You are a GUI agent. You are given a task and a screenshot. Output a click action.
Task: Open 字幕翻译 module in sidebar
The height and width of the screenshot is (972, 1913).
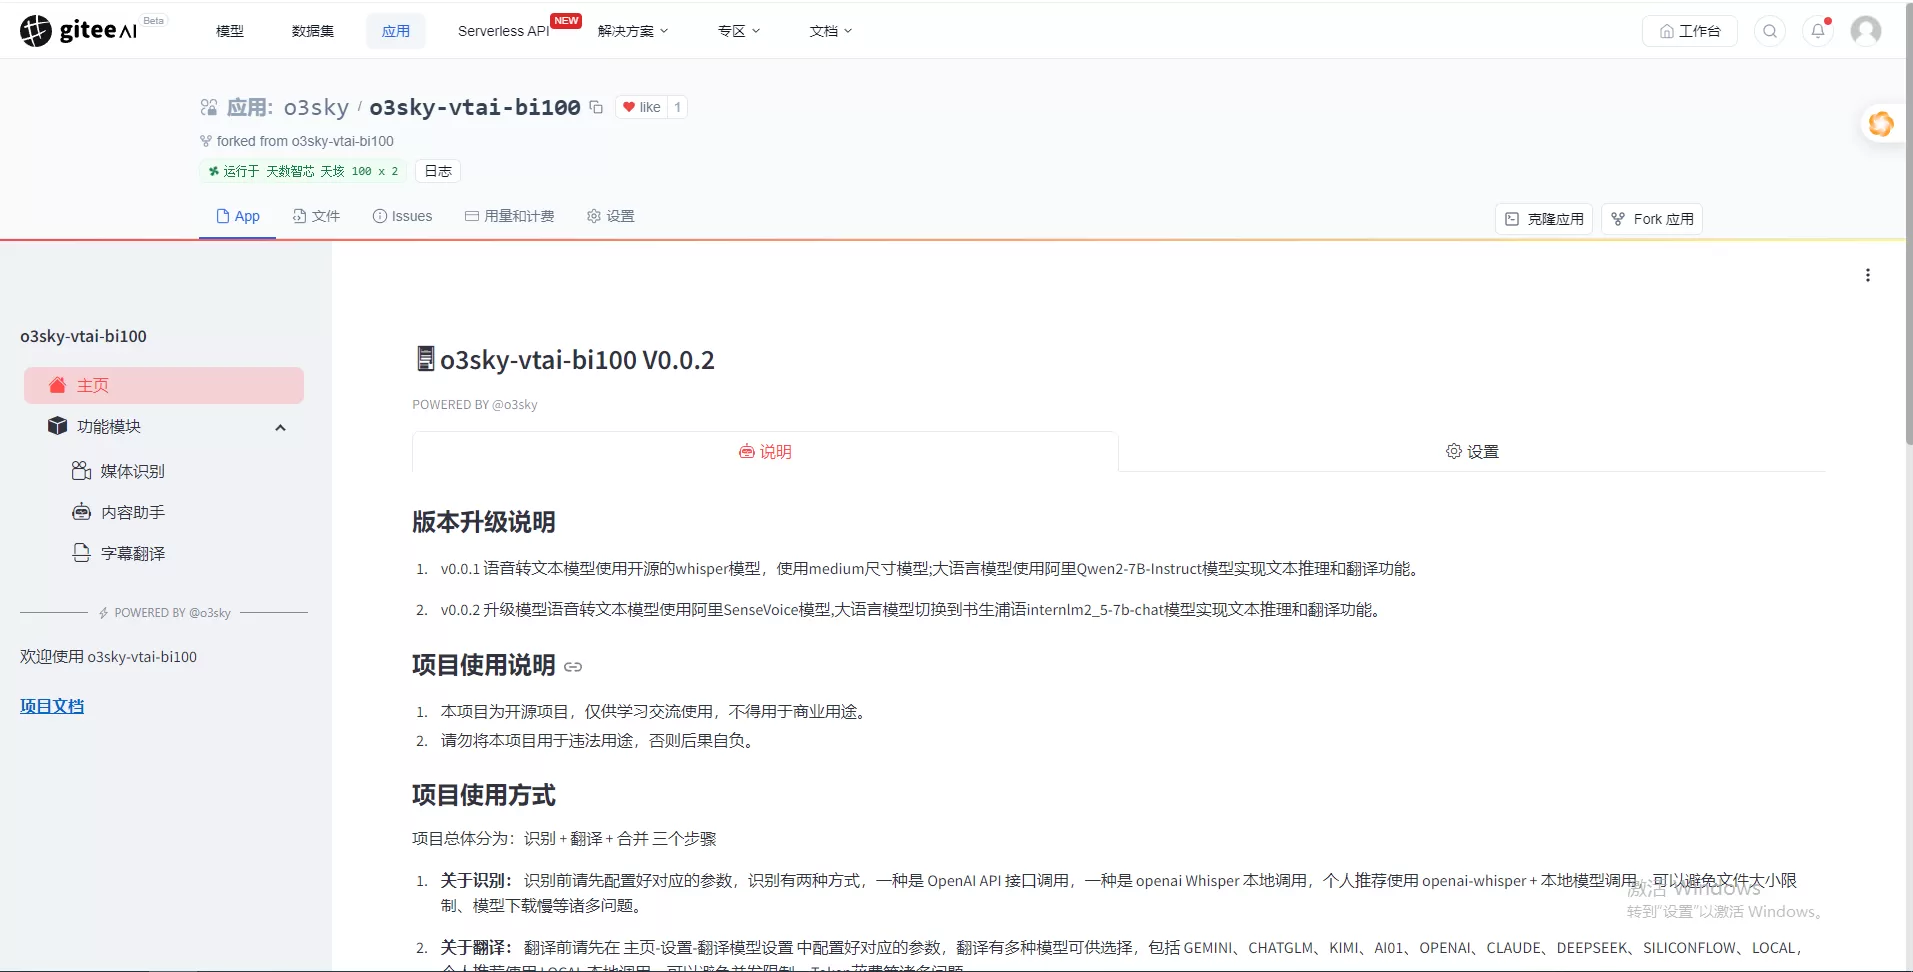(119, 553)
